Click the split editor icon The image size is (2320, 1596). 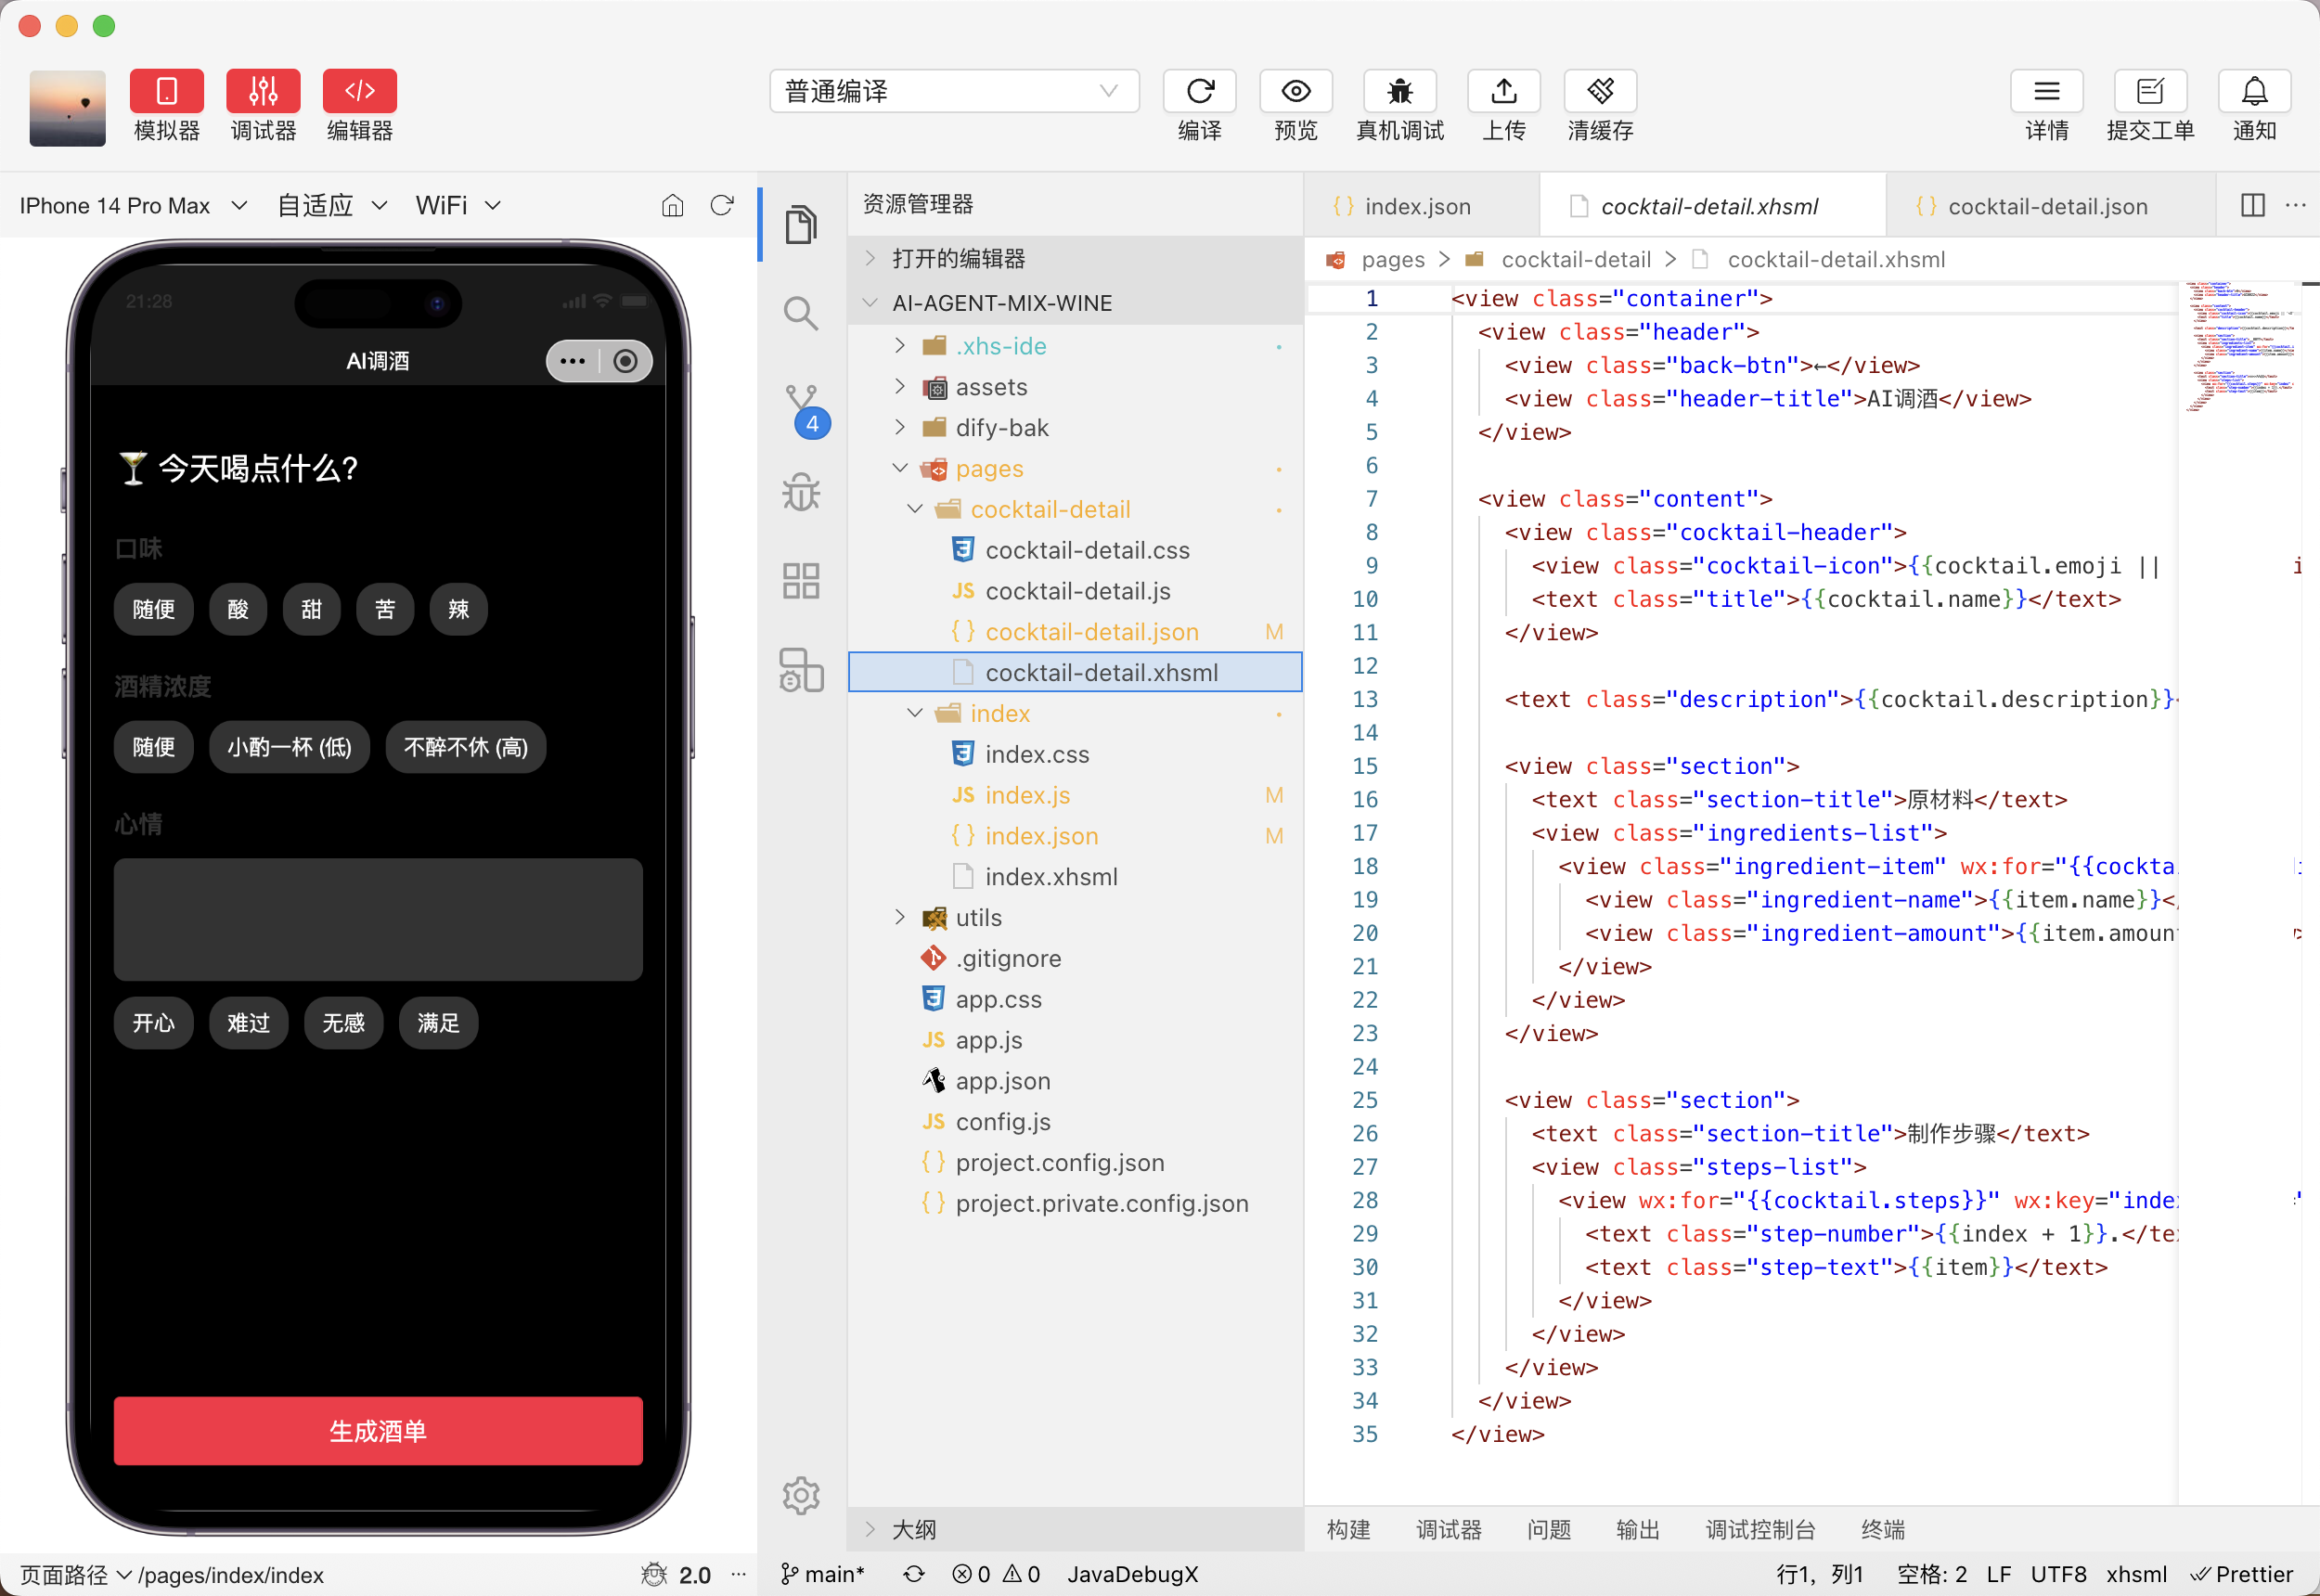click(2252, 205)
